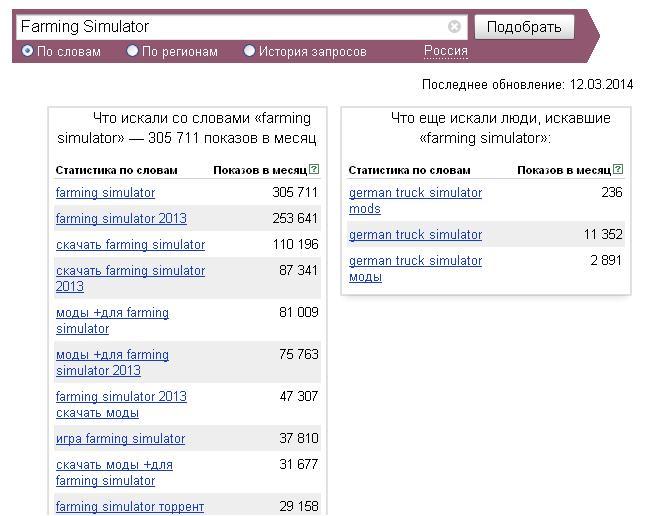Open help icon beside right 'Показов в месяц'
Screen dimensions: 651x516
click(618, 169)
